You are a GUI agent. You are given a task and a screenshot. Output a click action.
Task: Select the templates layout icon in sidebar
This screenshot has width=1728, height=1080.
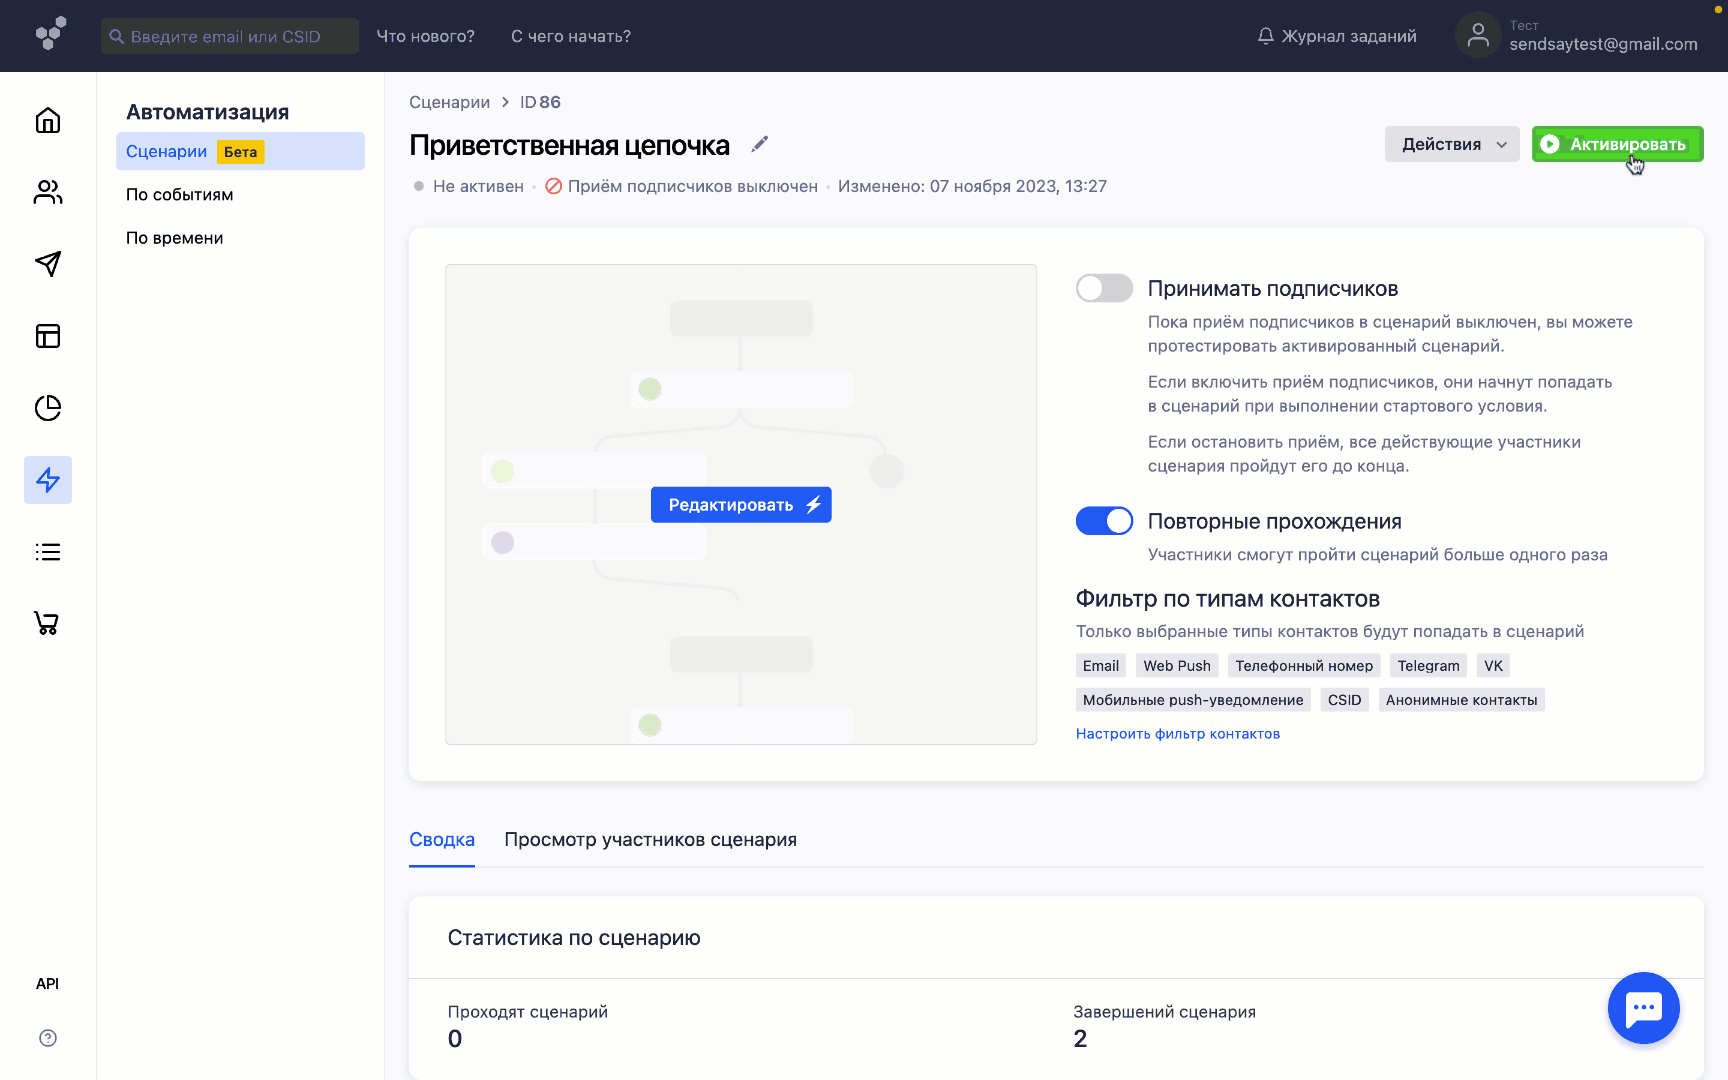coord(47,336)
